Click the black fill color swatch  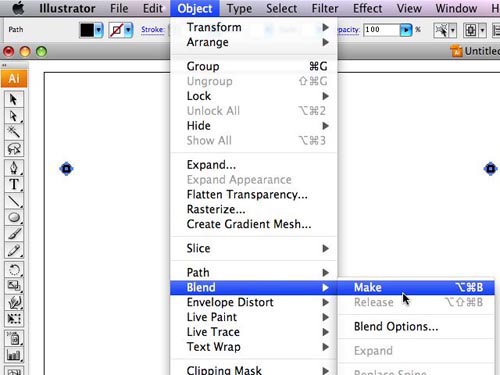point(87,30)
